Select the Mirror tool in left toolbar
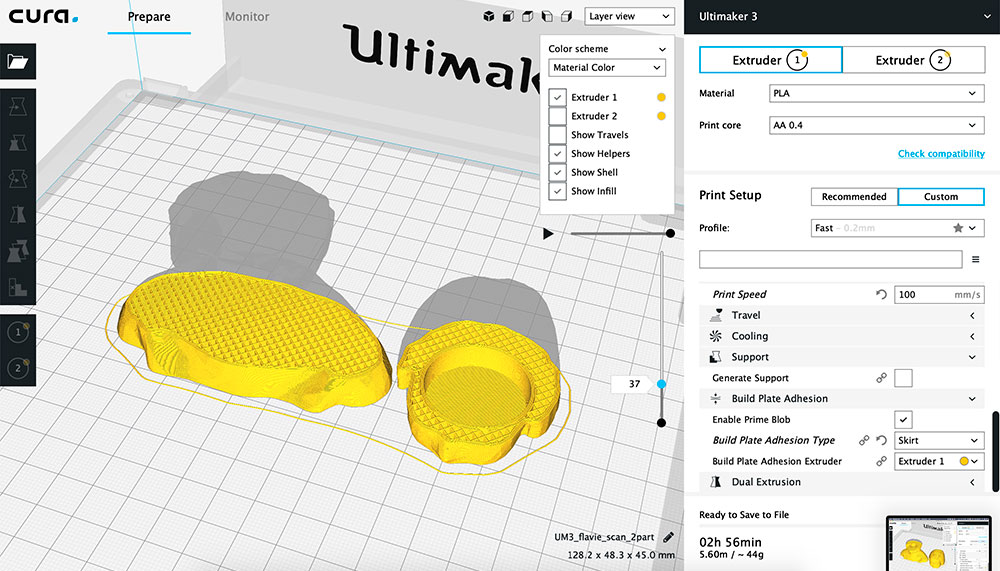The image size is (1000, 571). (x=18, y=215)
